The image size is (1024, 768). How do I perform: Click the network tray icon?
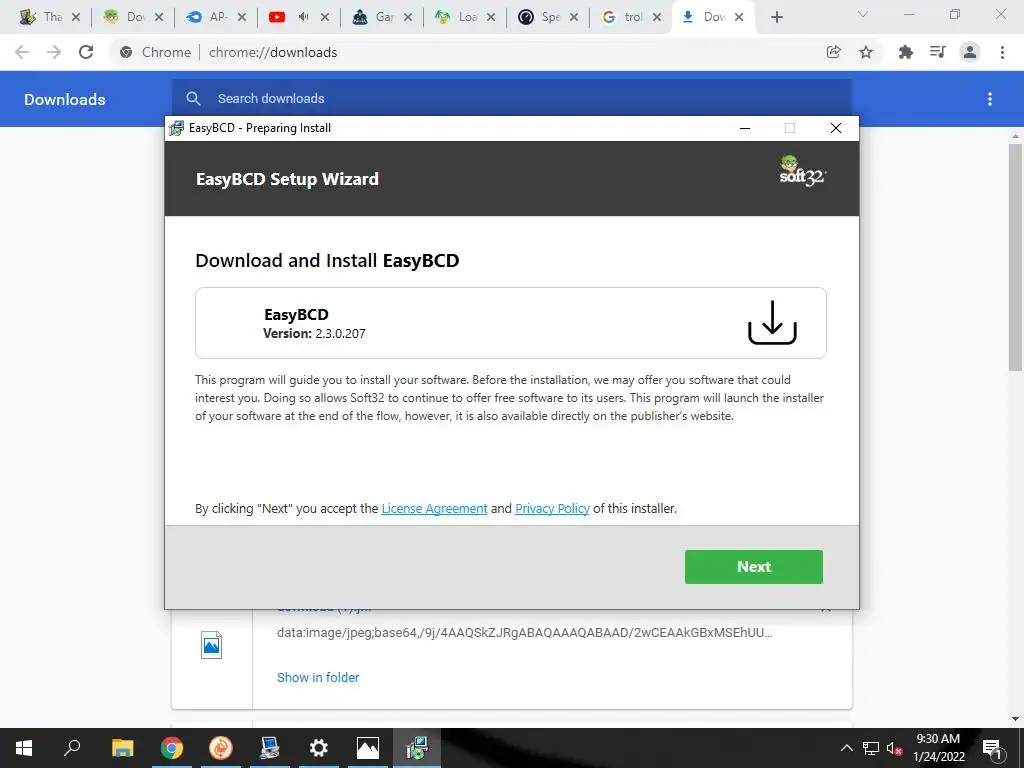point(871,748)
